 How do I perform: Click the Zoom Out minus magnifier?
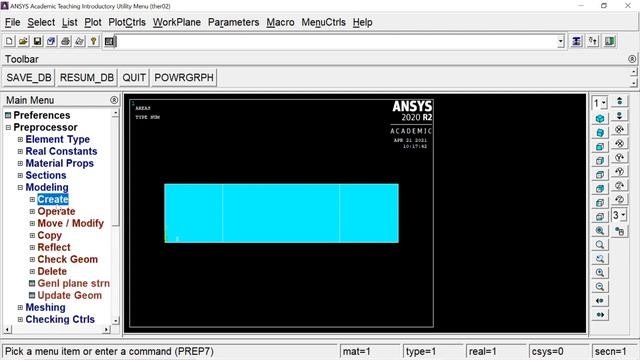click(600, 287)
